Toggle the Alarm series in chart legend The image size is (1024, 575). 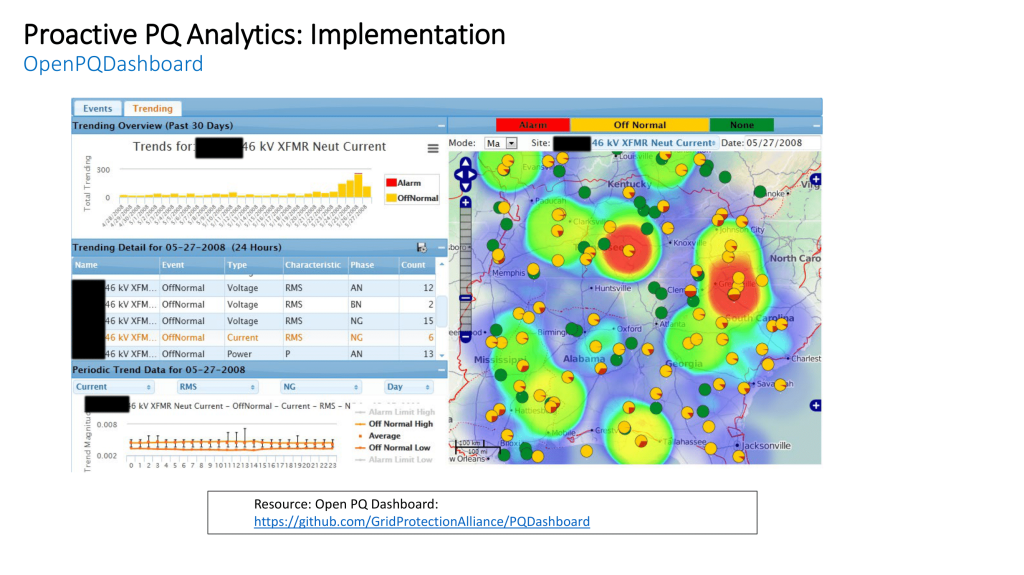(403, 183)
